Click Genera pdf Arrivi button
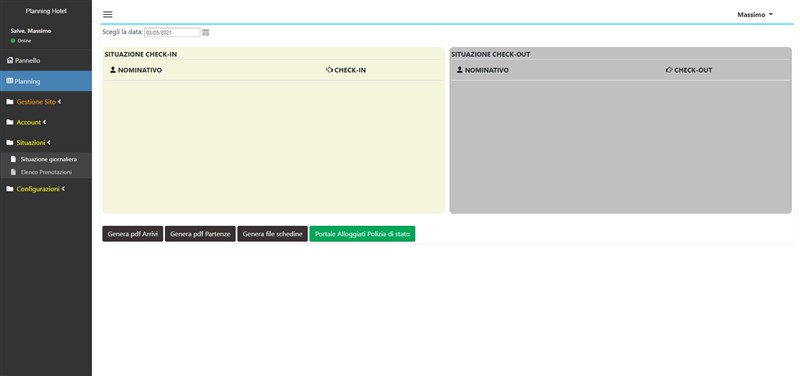This screenshot has width=800, height=376. (133, 234)
